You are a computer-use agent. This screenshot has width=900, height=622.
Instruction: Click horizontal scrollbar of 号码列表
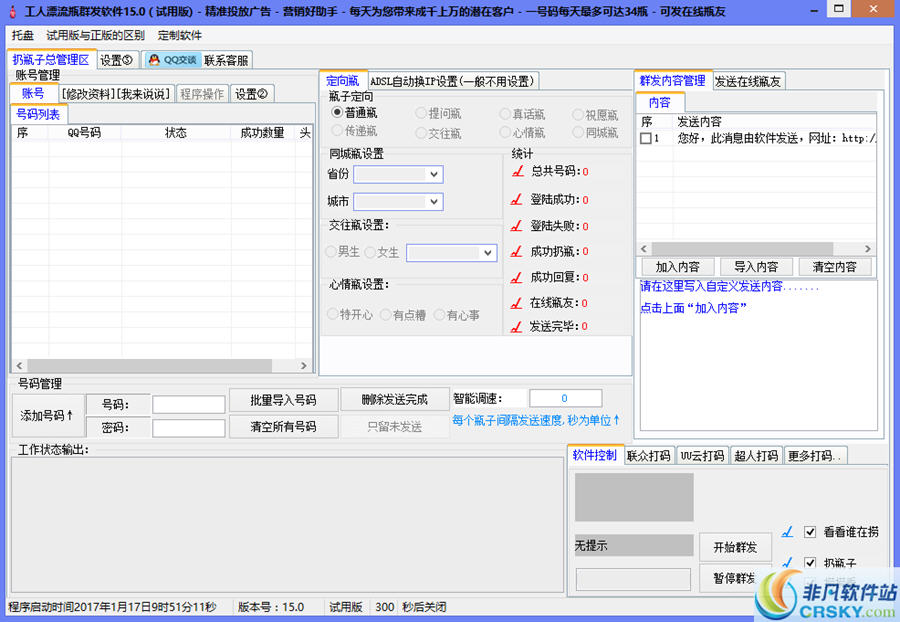pos(149,366)
